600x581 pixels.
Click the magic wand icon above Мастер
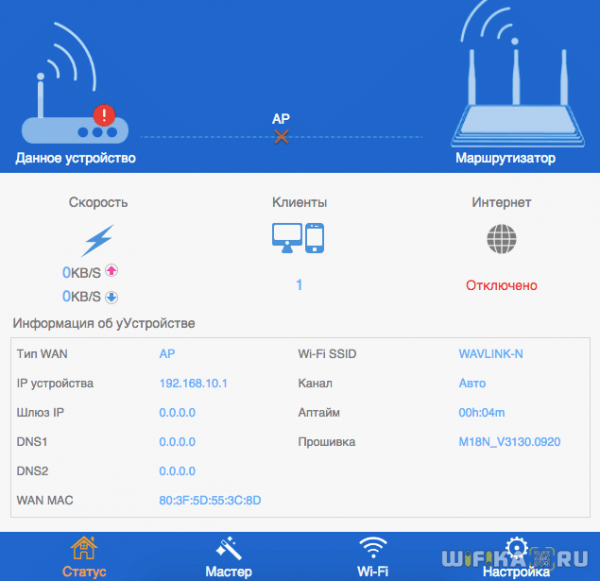coord(228,548)
